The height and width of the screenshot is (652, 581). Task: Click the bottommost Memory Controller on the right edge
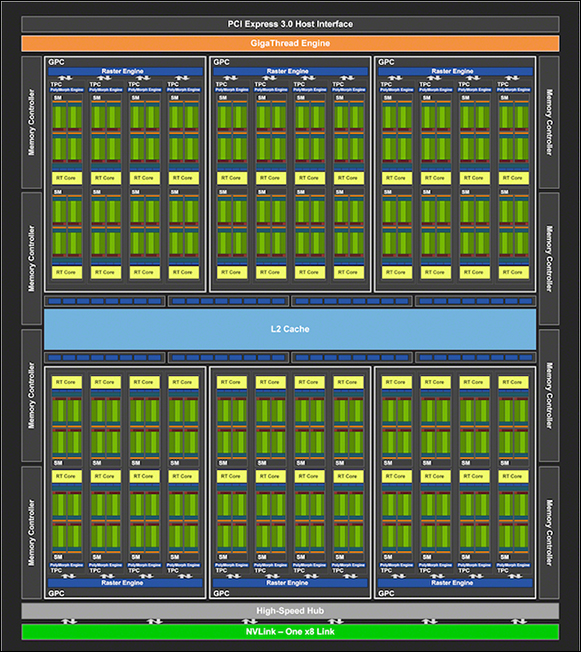coord(549,532)
